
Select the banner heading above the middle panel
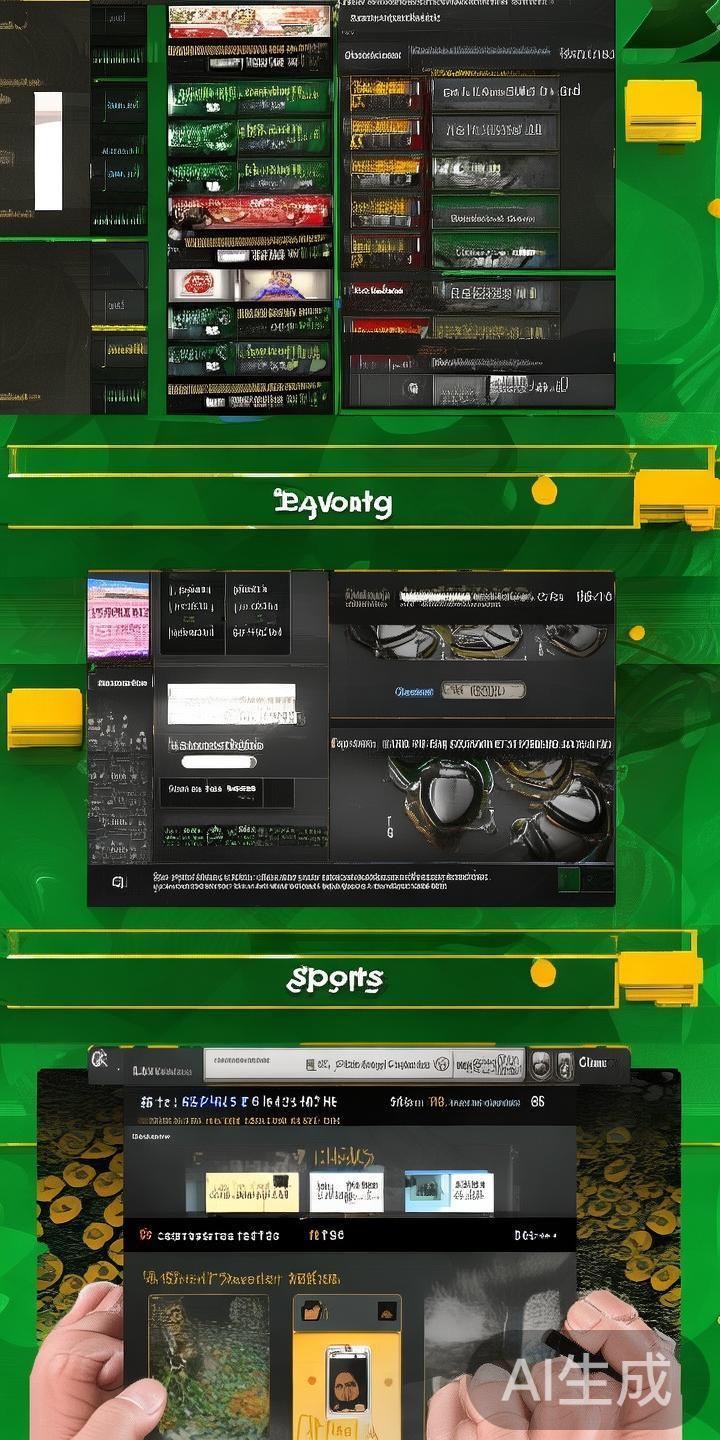pos(333,503)
